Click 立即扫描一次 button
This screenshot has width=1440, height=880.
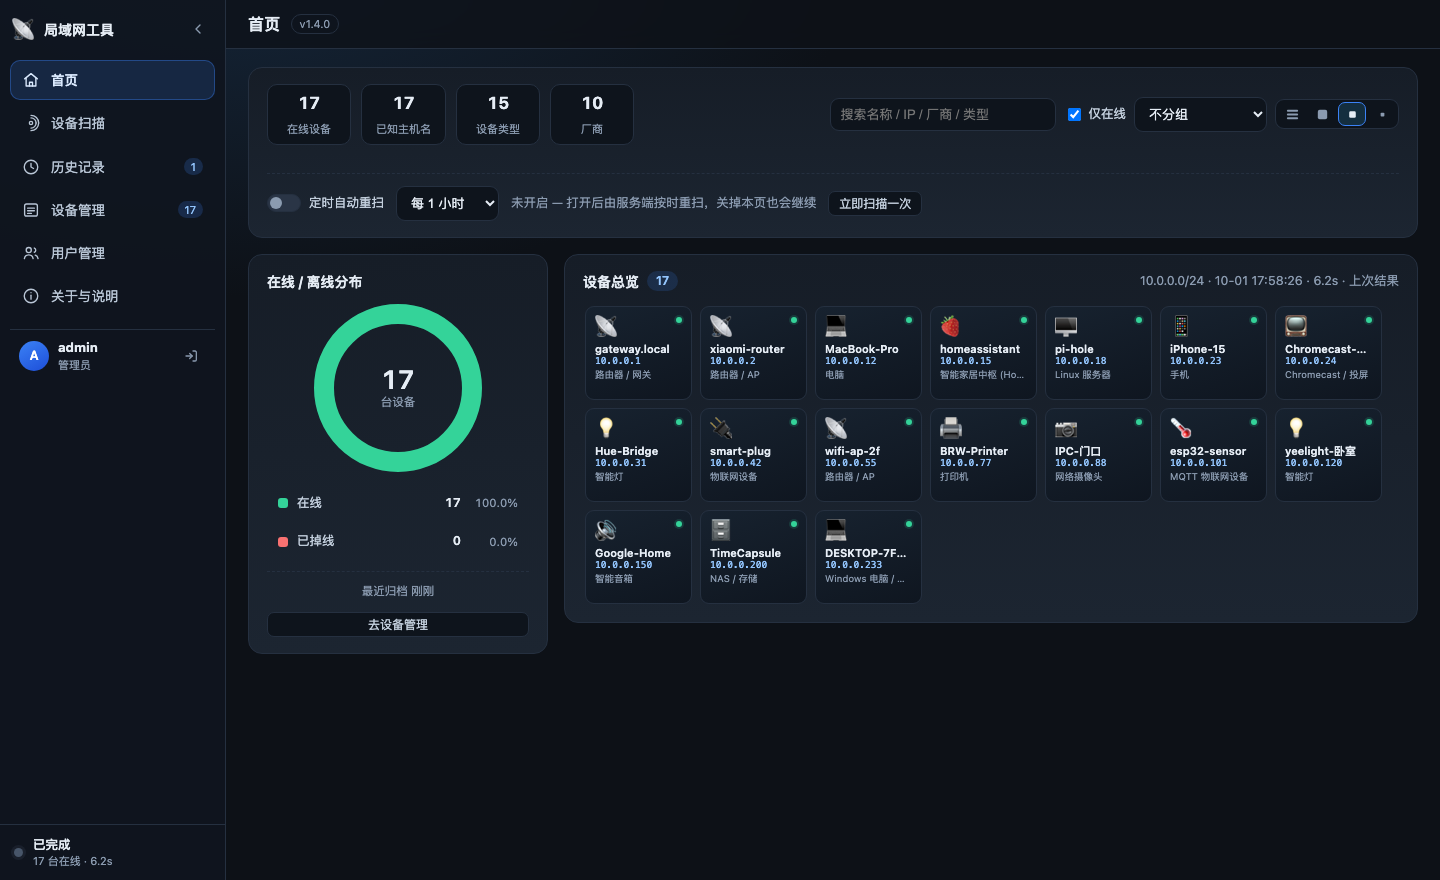click(x=875, y=203)
